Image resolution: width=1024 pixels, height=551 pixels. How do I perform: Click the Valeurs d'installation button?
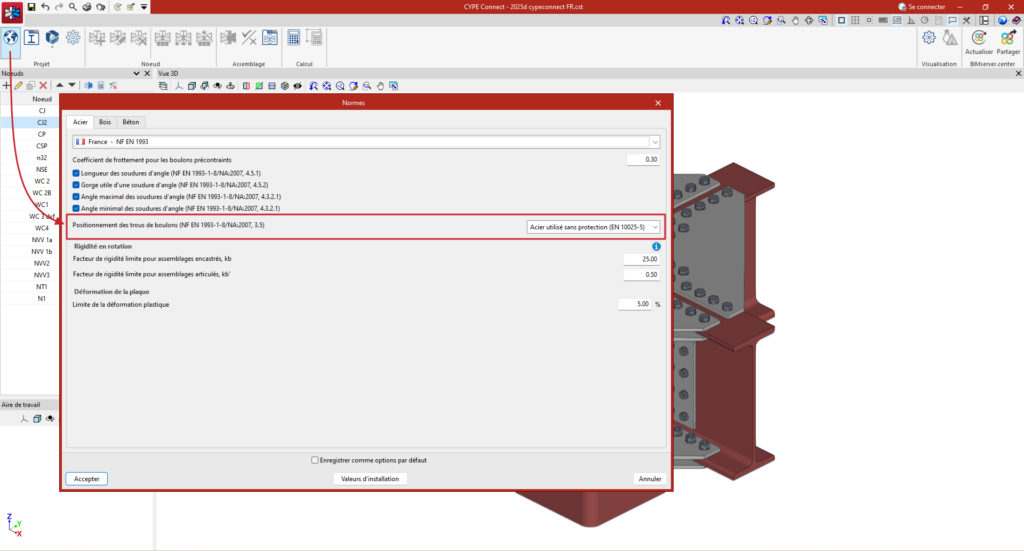(x=370, y=479)
